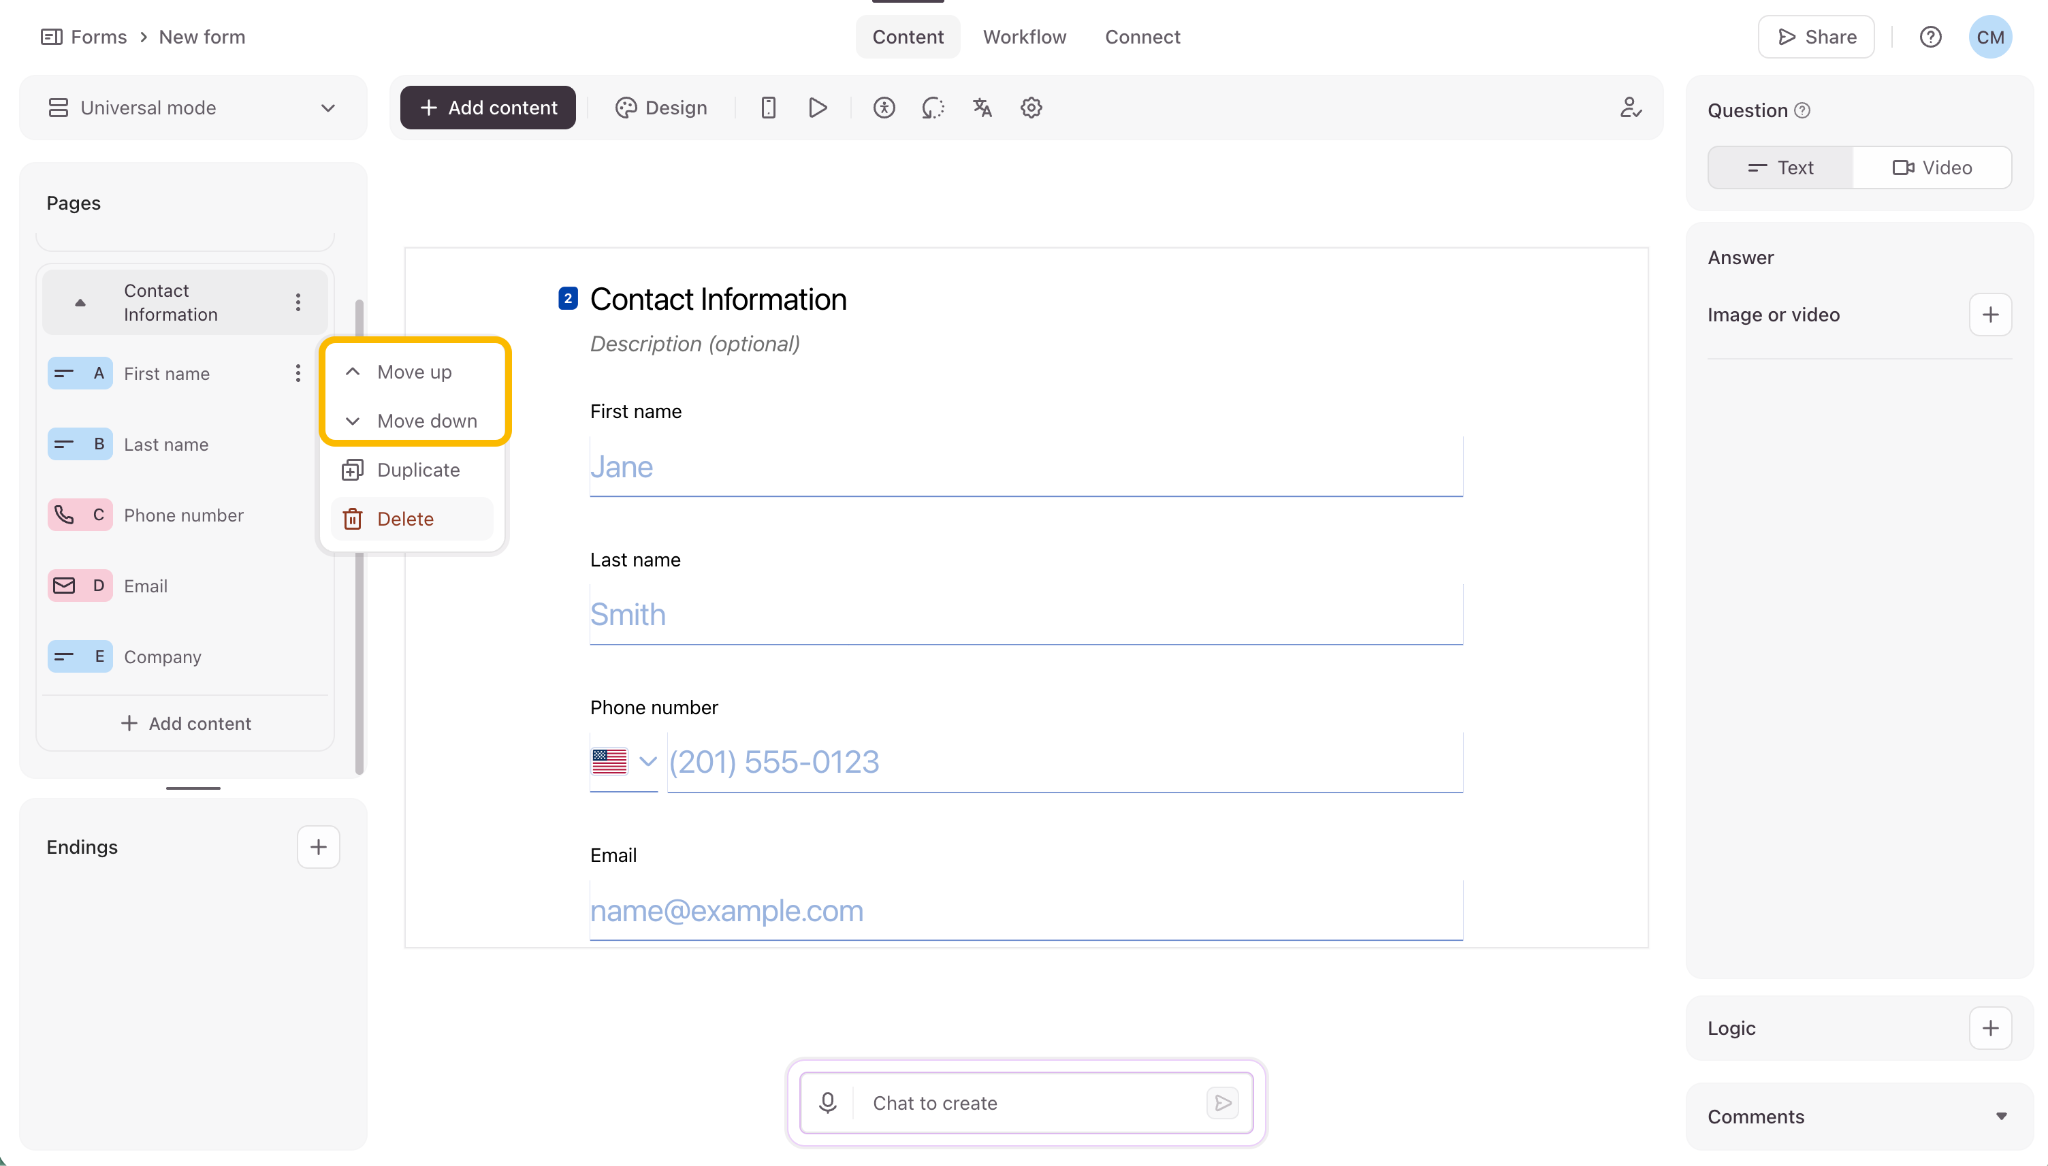The width and height of the screenshot is (2048, 1166).
Task: Click the Share button
Action: click(x=1816, y=37)
